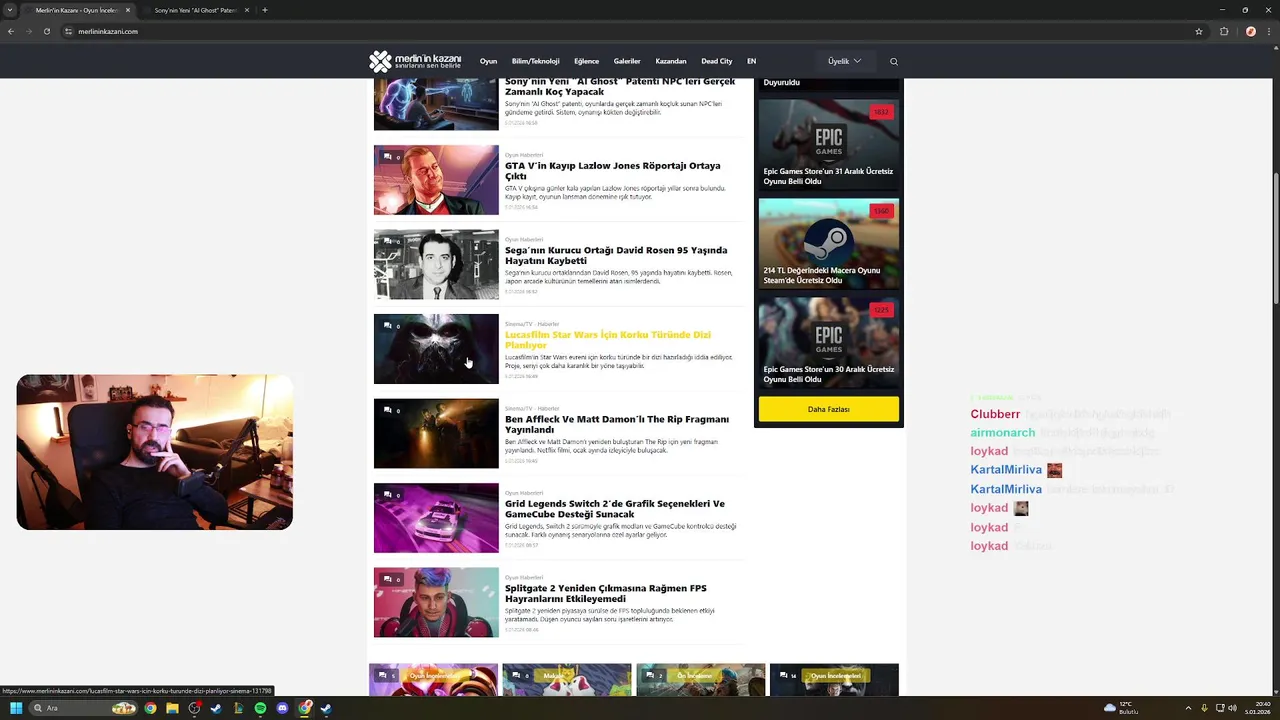Open Spotify from the taskbar
This screenshot has height=720, width=1280.
click(260, 708)
